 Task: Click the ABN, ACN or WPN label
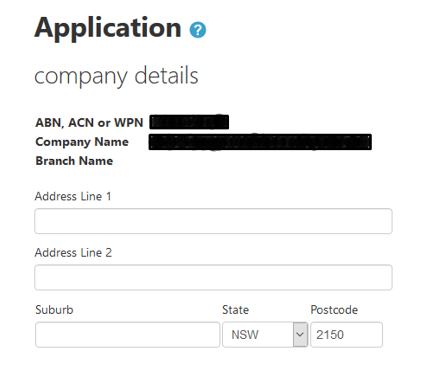(89, 123)
